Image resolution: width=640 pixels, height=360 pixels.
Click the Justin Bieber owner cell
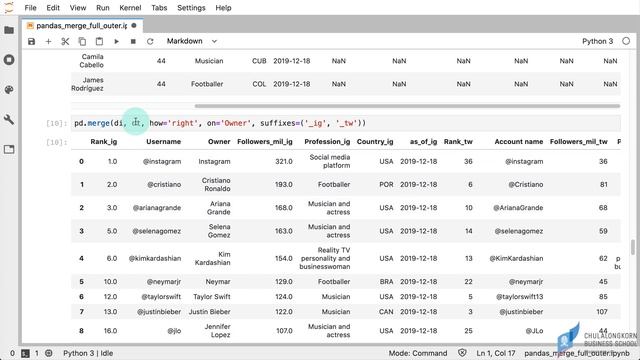point(209,312)
